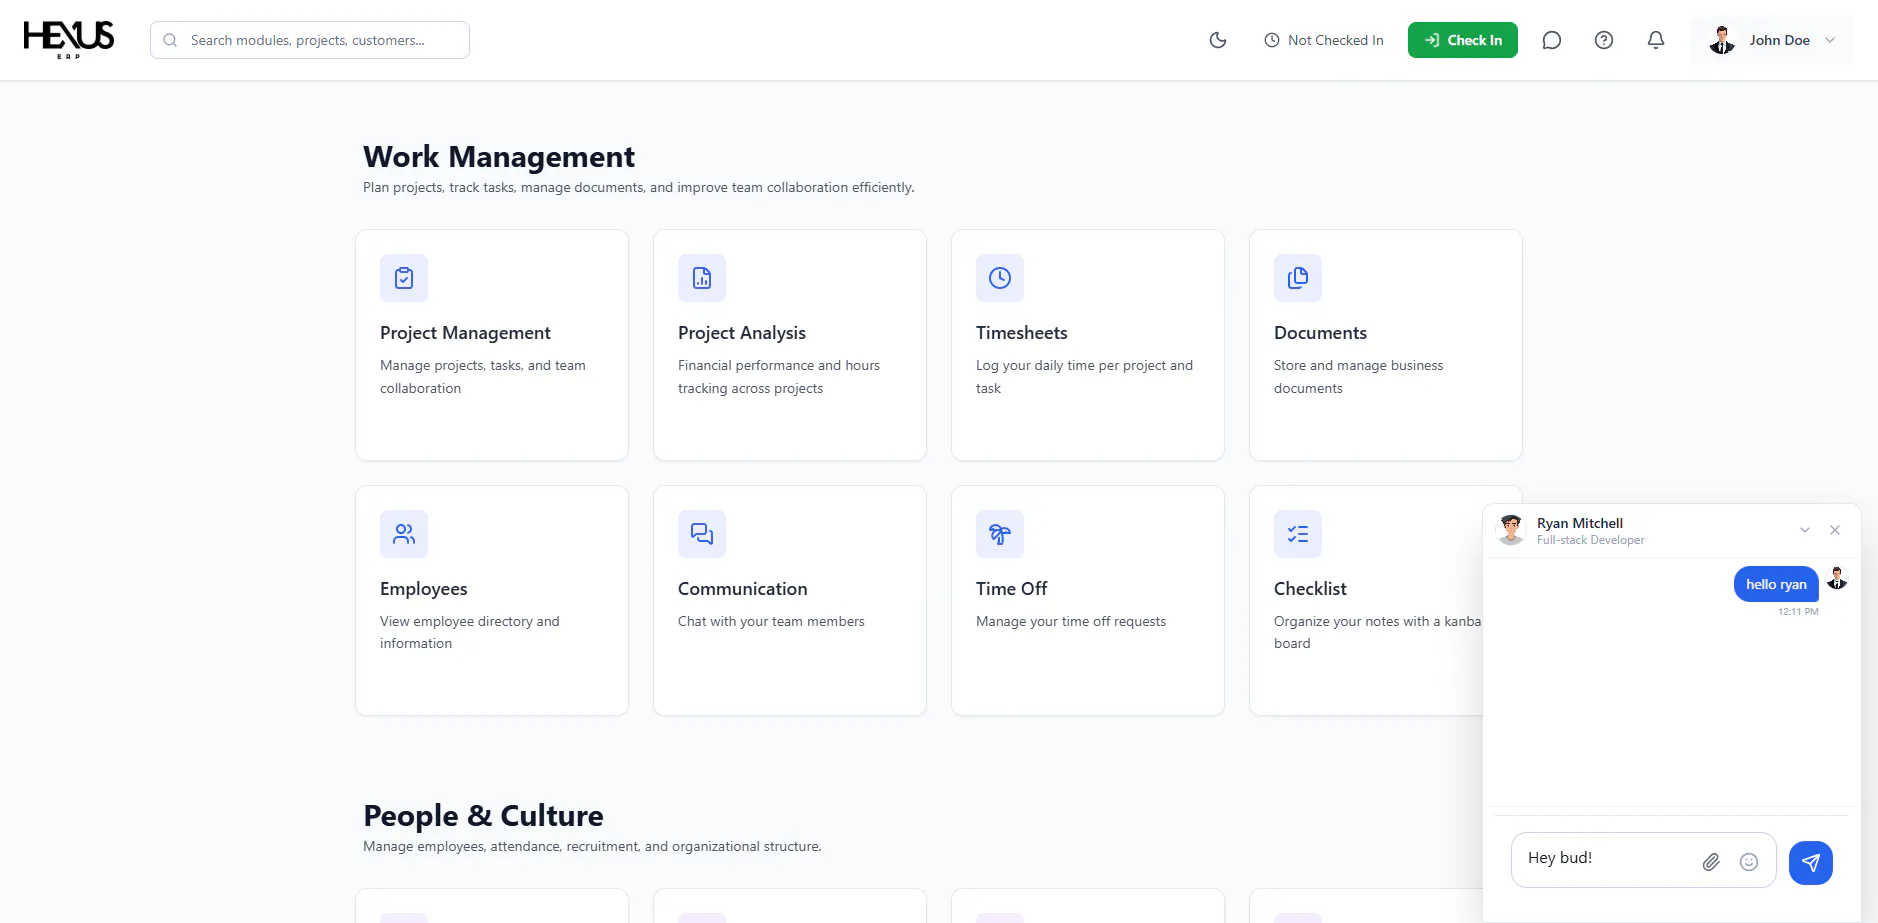Image resolution: width=1878 pixels, height=923 pixels.
Task: Click the 'hello ryan' chat message bubble
Action: [1776, 585]
